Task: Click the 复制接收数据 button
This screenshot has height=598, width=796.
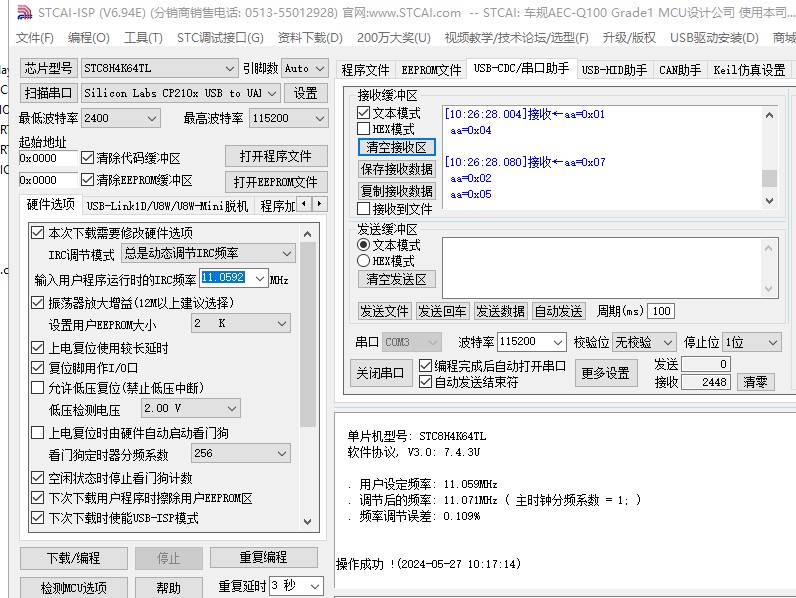Action: coord(396,191)
